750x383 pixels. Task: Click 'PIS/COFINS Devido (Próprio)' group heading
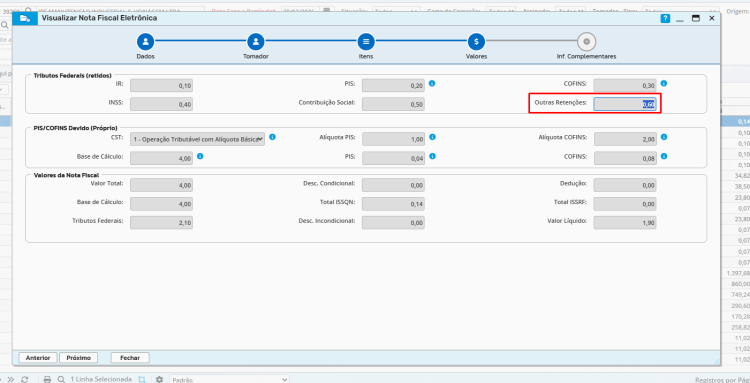pyautogui.click(x=76, y=128)
